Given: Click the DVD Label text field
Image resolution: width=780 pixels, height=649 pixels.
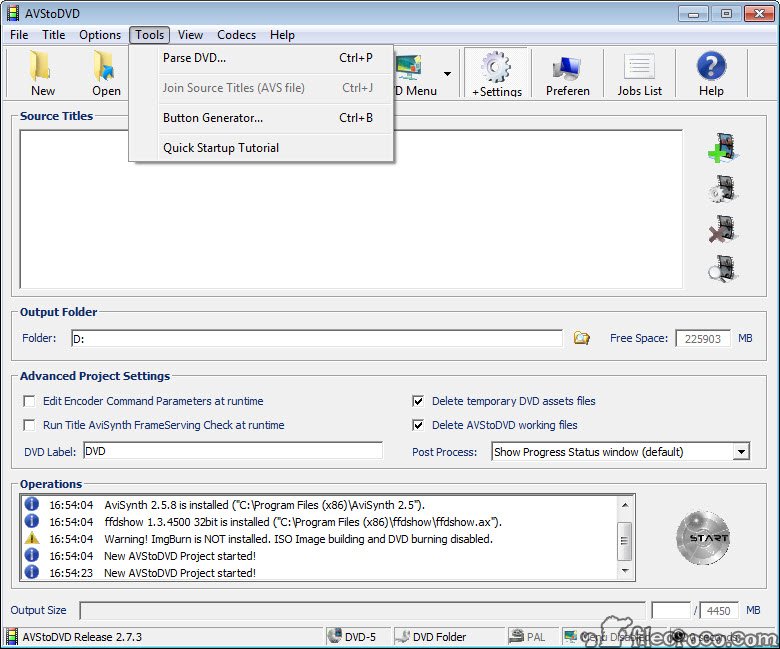Looking at the screenshot, I should (x=233, y=451).
